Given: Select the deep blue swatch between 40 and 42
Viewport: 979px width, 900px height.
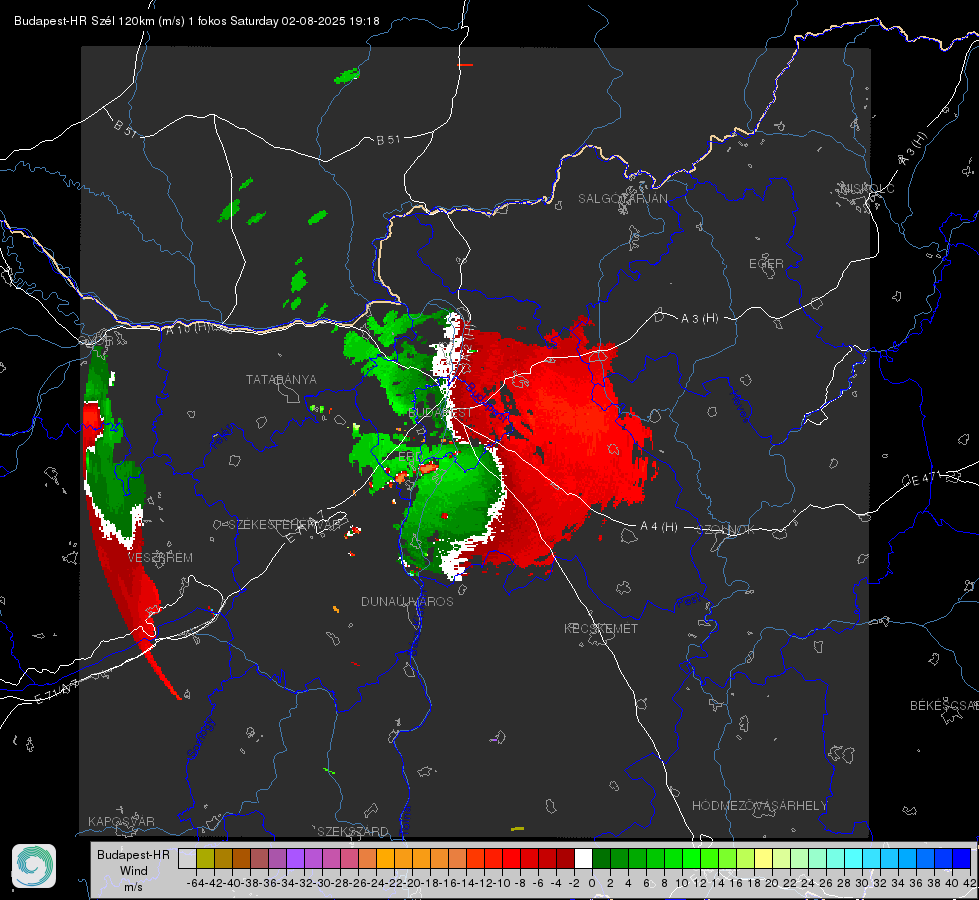Looking at the screenshot, I should (x=961, y=858).
